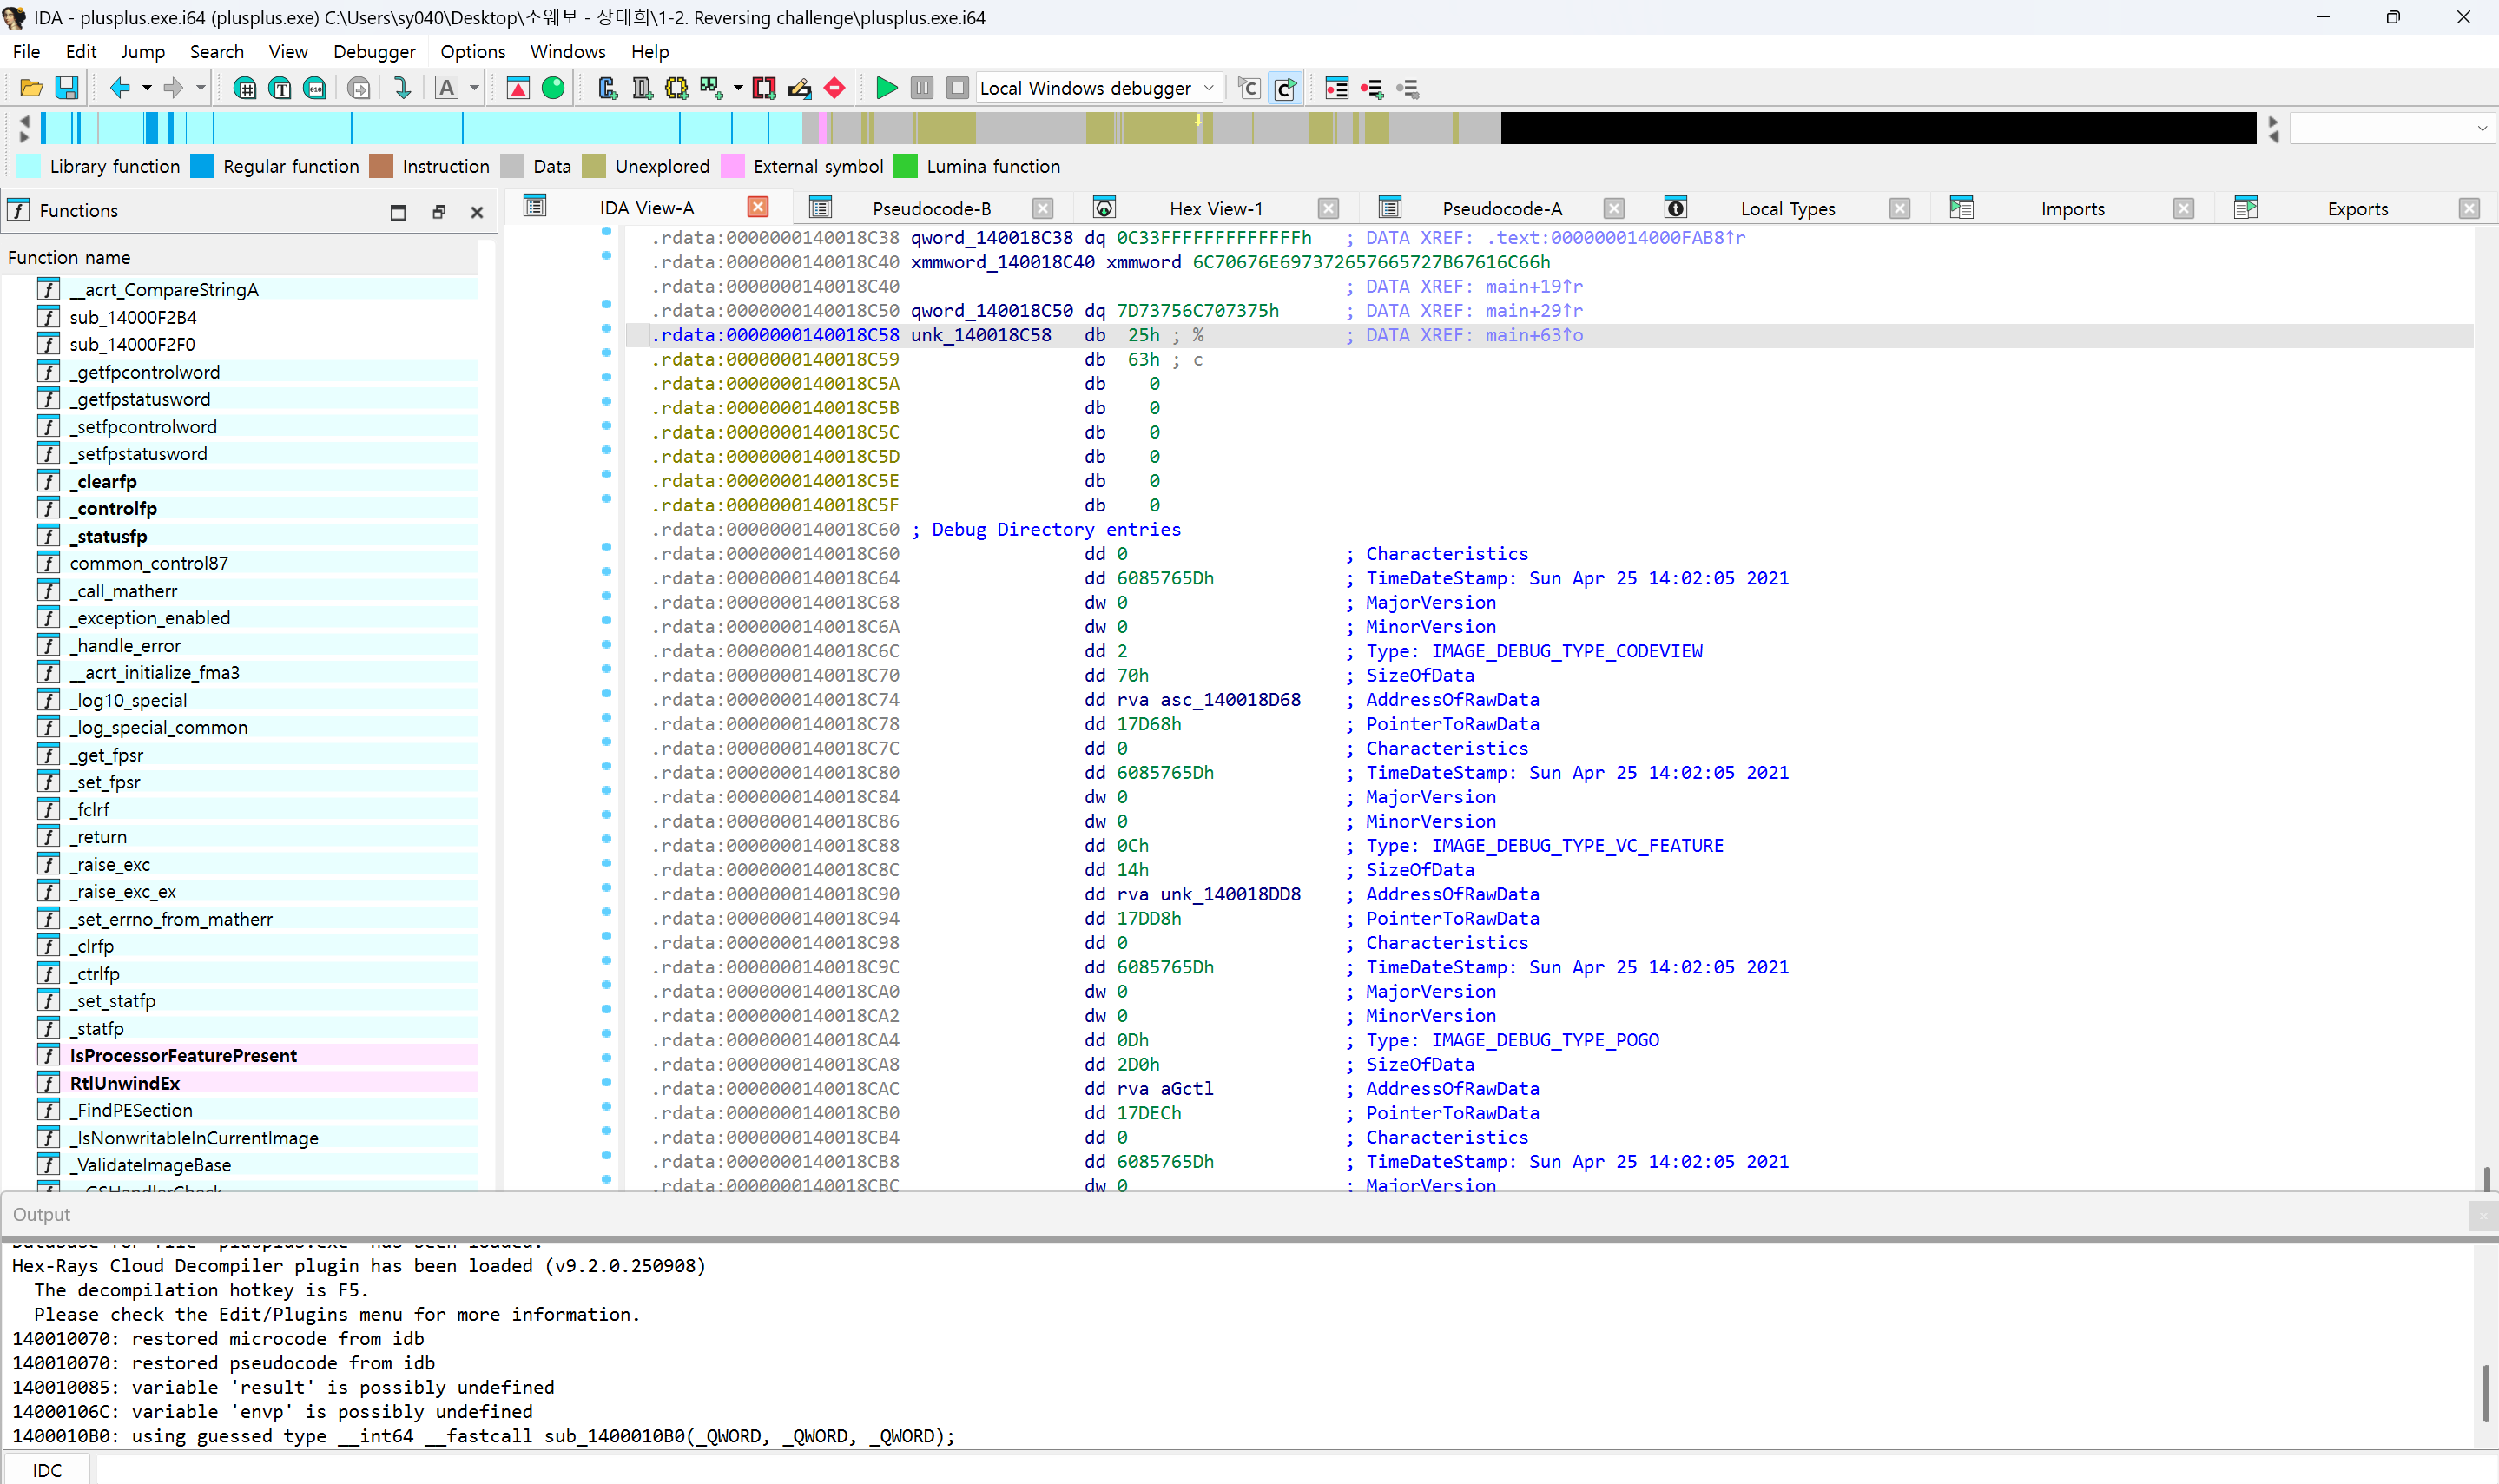The width and height of the screenshot is (2499, 1484).
Task: Click the letter 'A' text toolbar icon
Action: pos(447,88)
